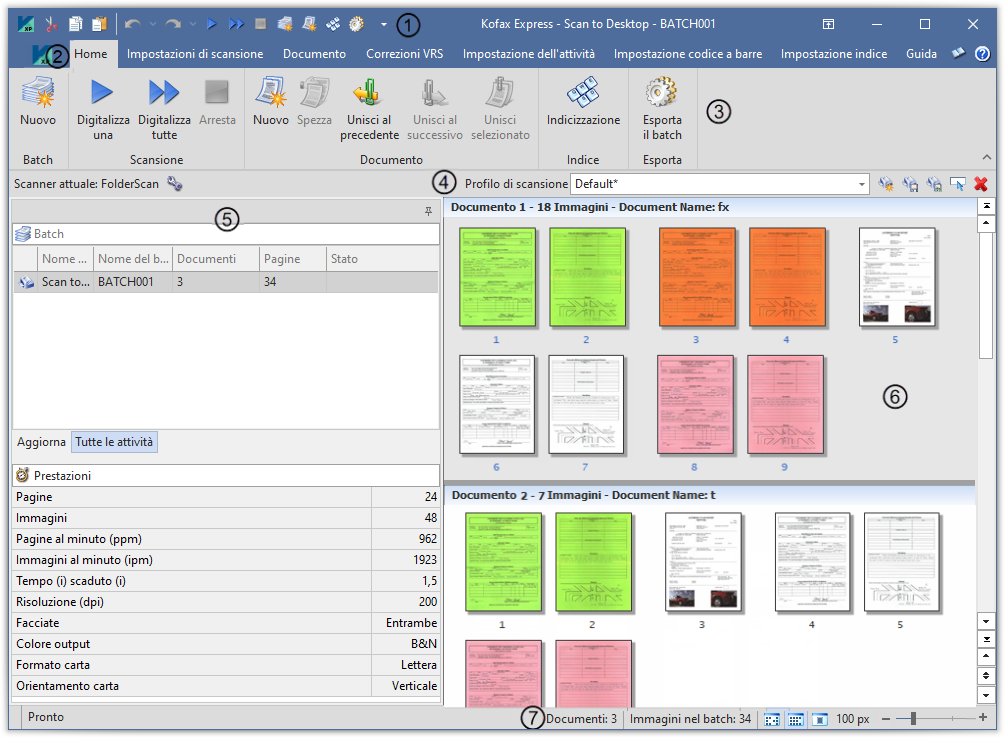Toggle pin on the Batch panel
Viewport: 1005px width, 738px height.
click(428, 211)
